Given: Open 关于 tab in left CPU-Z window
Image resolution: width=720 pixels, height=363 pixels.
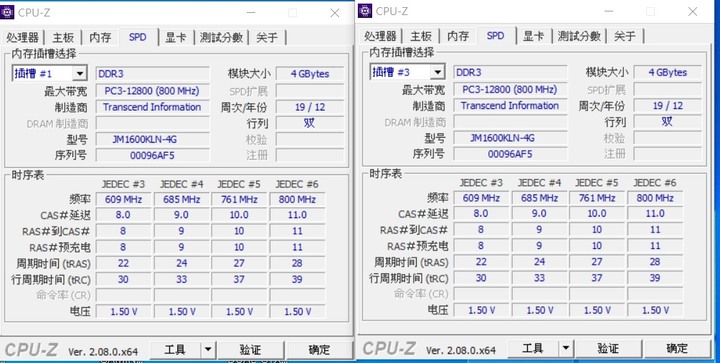Looking at the screenshot, I should pyautogui.click(x=267, y=37).
